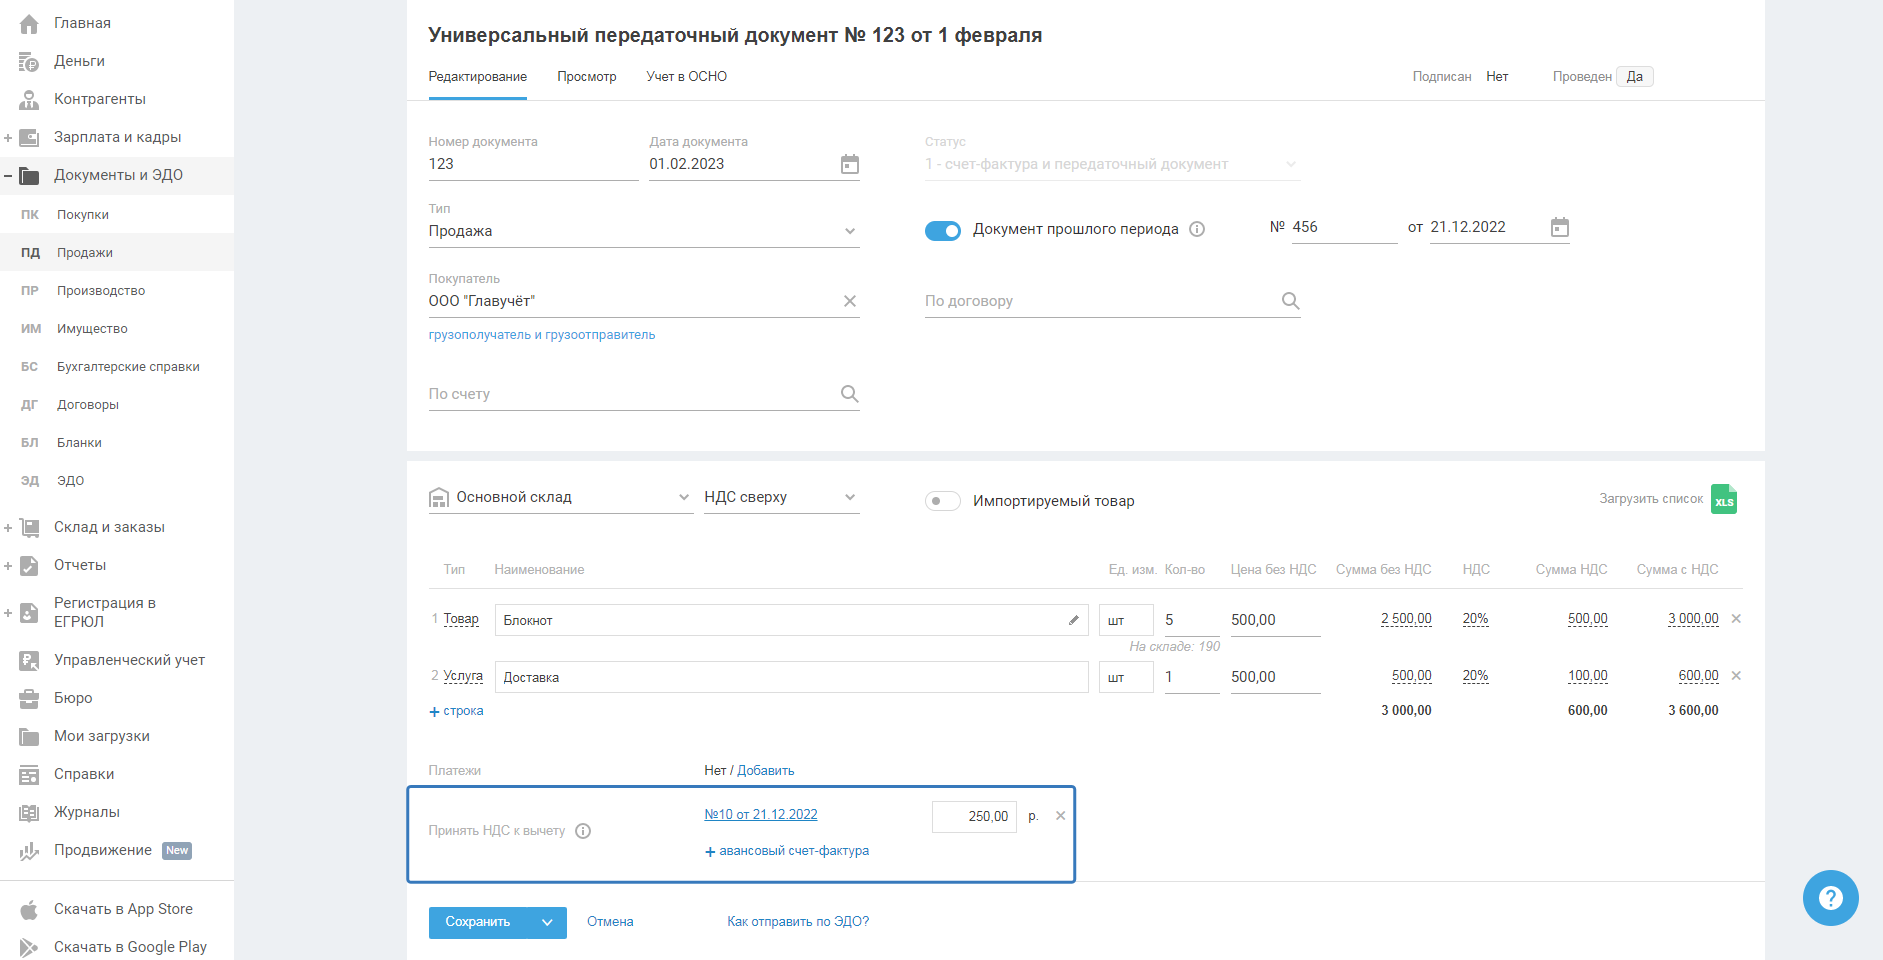This screenshot has width=1883, height=960.
Task: Enable 'Импортируемый товар' toggle
Action: [942, 501]
